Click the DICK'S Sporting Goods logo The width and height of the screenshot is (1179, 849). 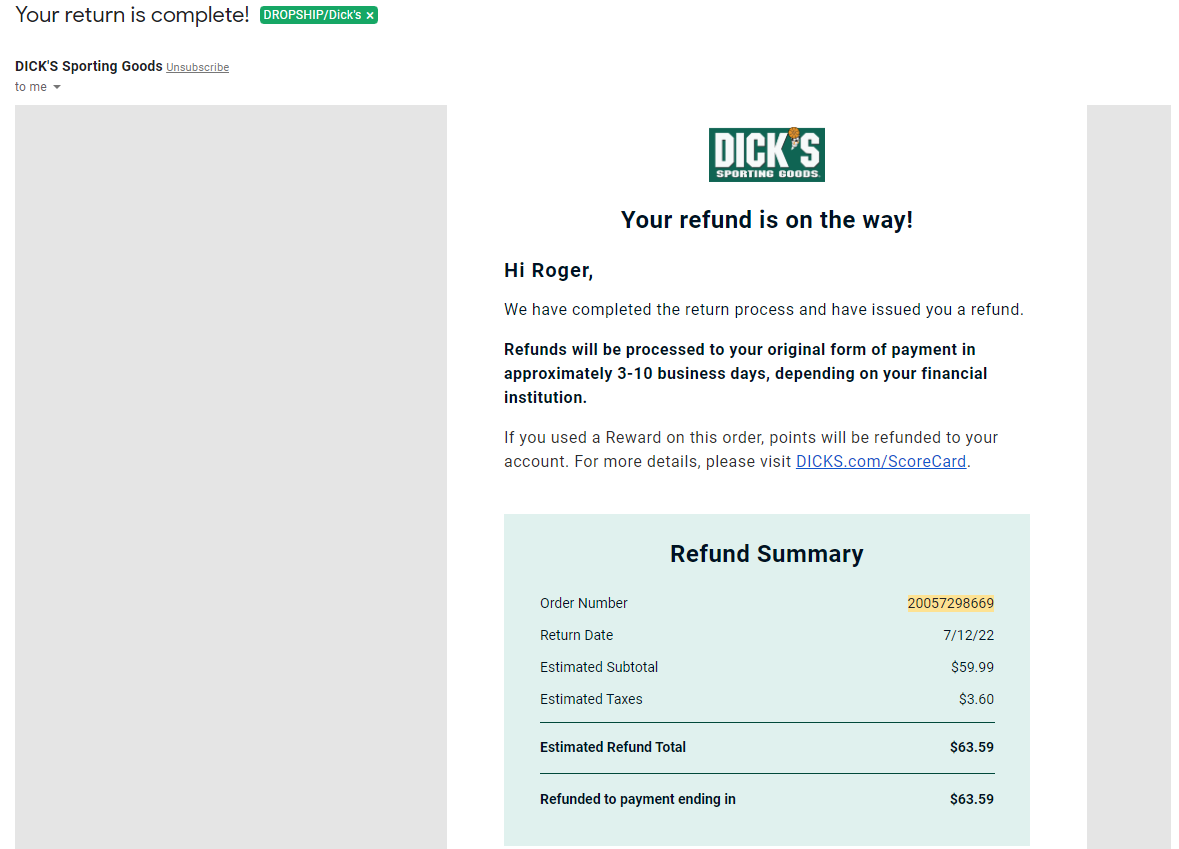[x=766, y=154]
